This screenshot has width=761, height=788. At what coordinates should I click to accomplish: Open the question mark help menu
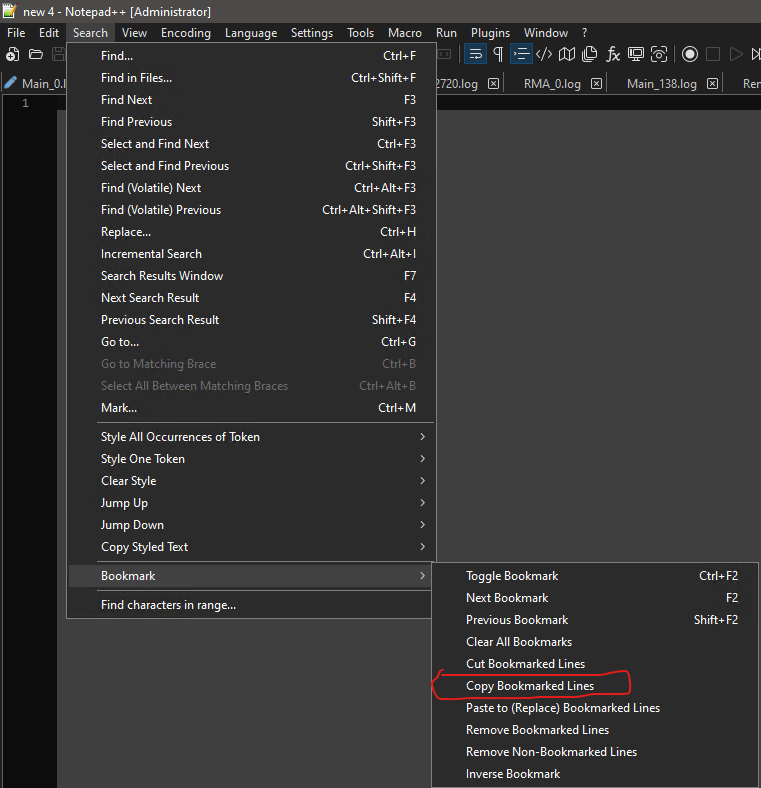click(584, 33)
